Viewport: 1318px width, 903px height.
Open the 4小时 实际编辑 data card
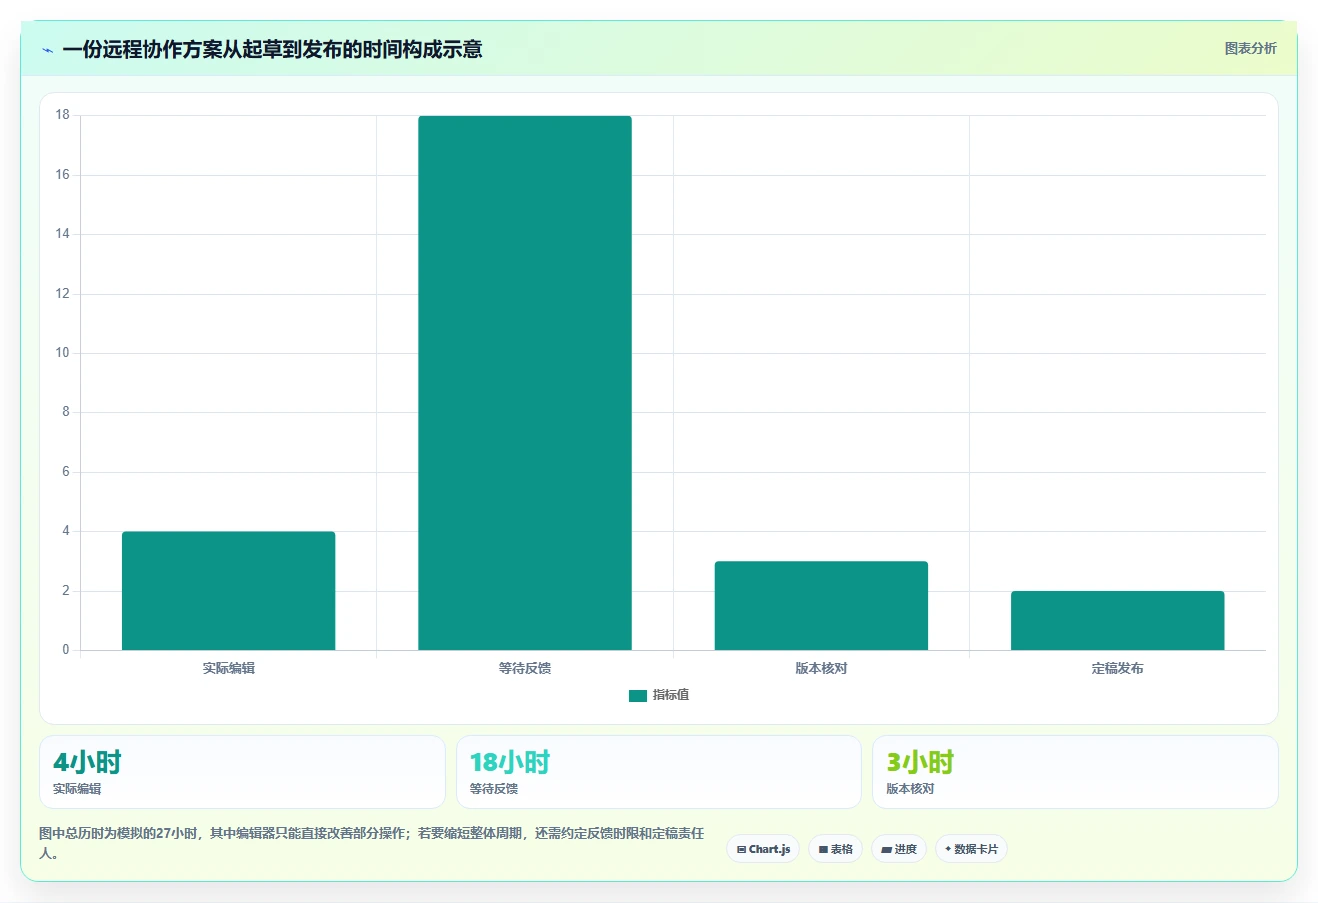point(242,772)
